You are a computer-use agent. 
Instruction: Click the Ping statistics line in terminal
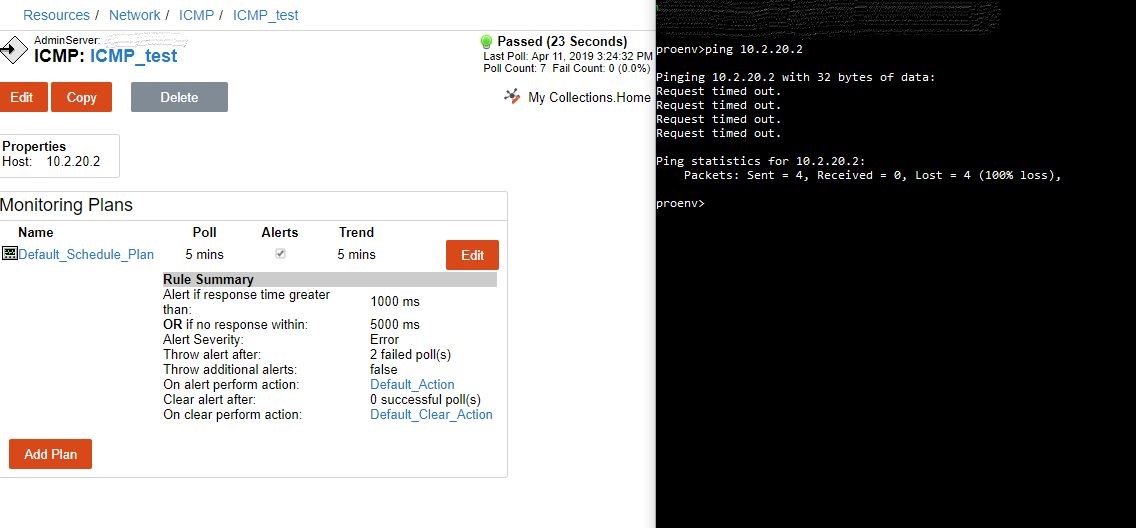[x=761, y=162]
